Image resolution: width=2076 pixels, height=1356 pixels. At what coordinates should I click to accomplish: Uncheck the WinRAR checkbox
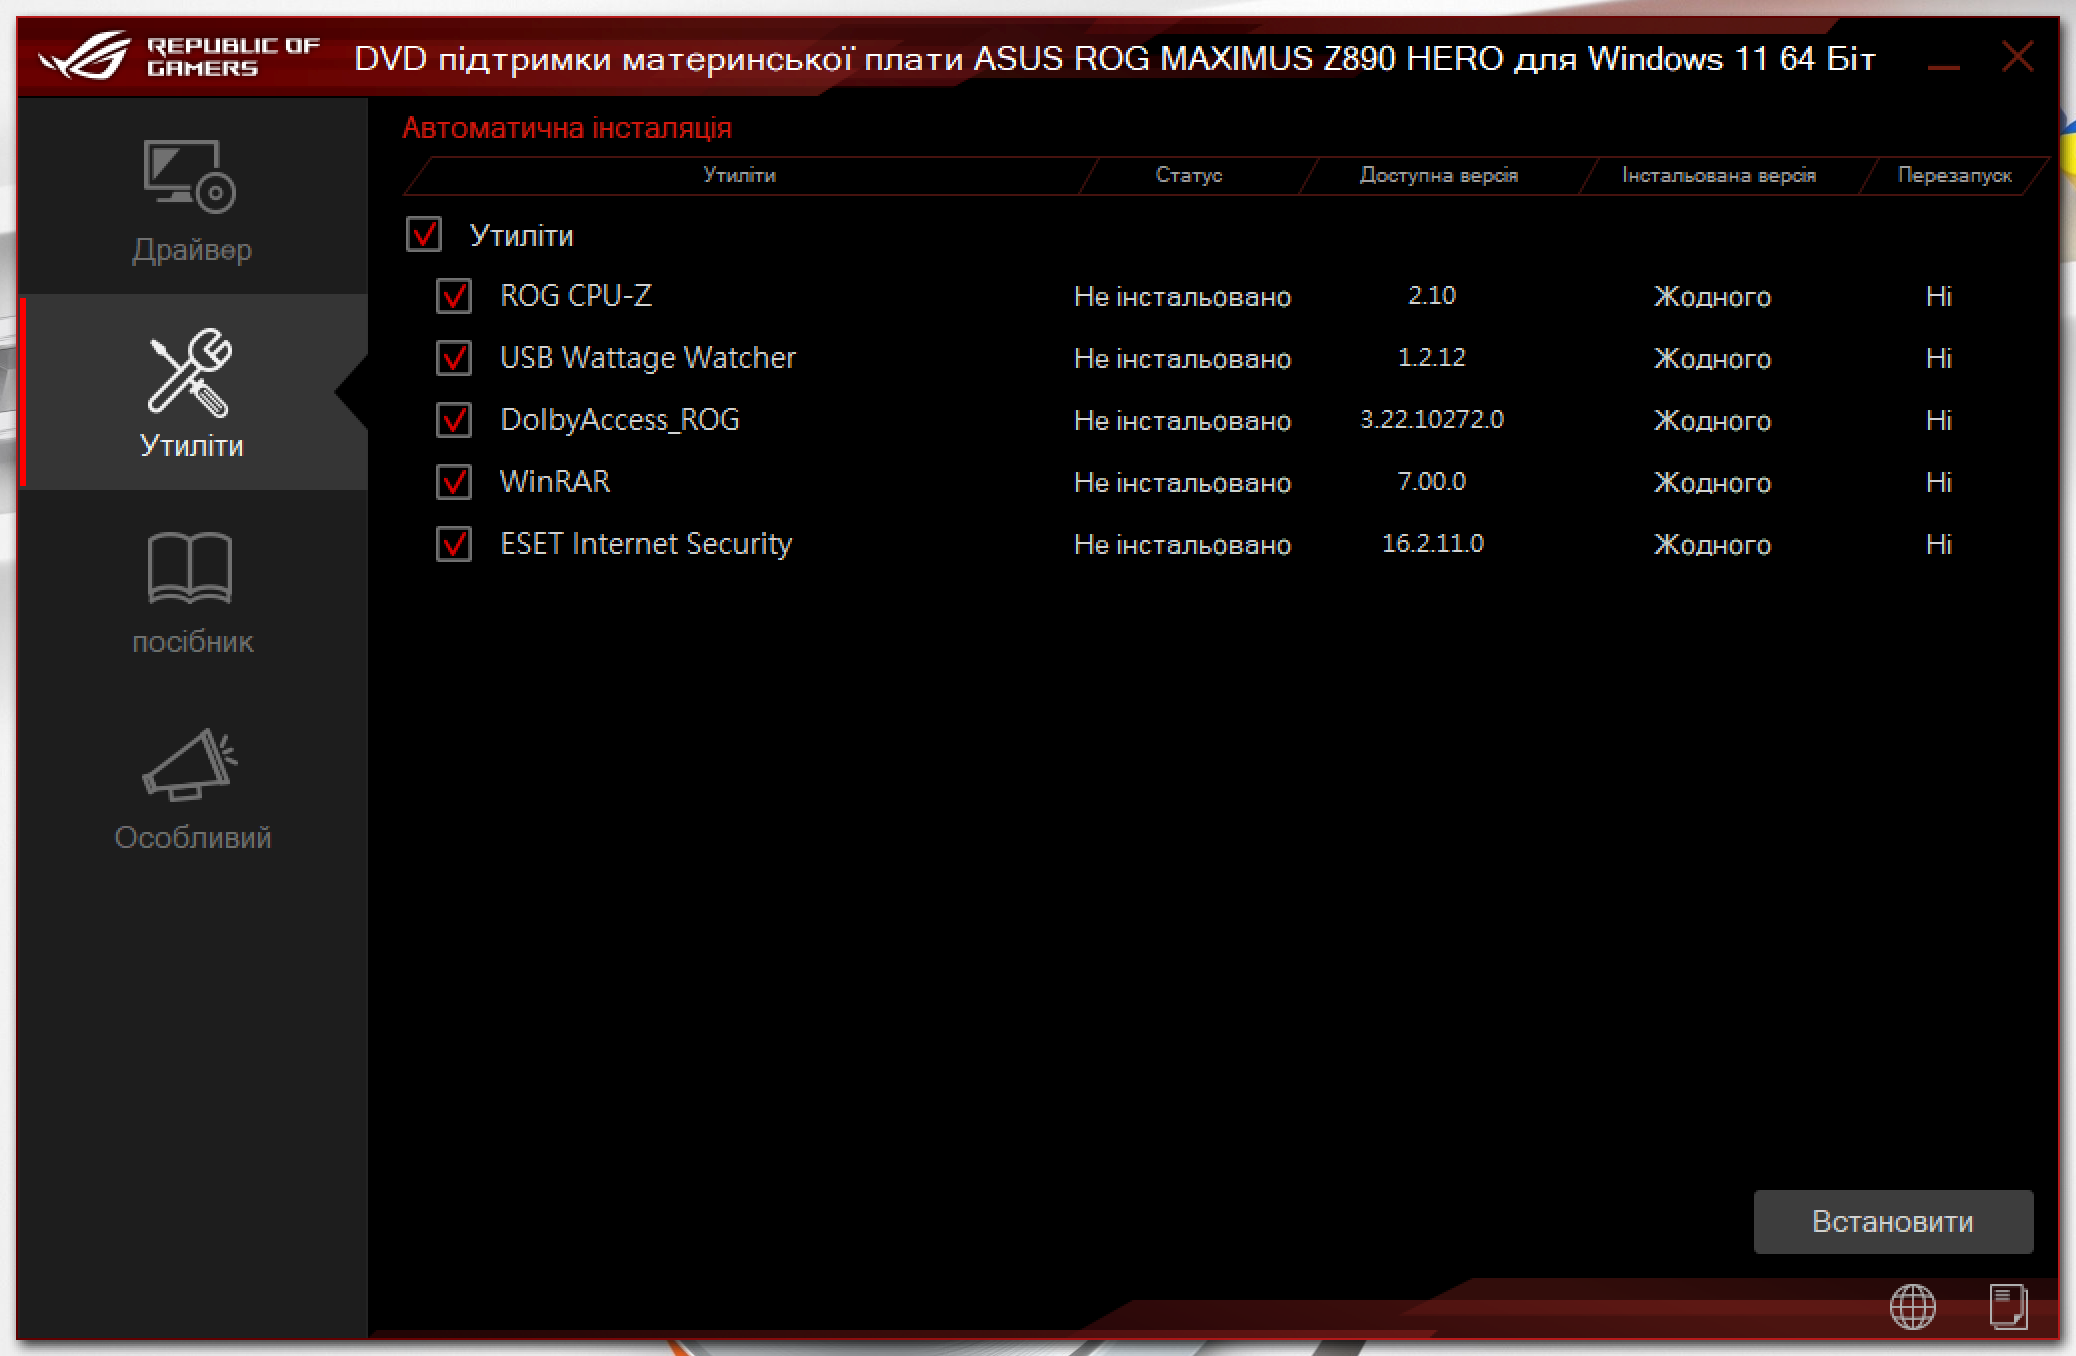coord(453,482)
